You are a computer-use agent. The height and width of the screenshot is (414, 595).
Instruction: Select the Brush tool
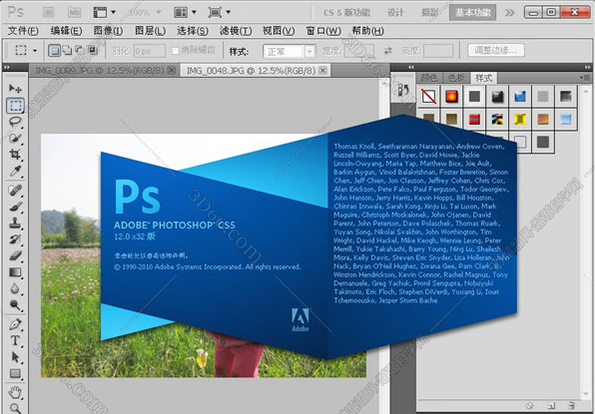pos(15,206)
